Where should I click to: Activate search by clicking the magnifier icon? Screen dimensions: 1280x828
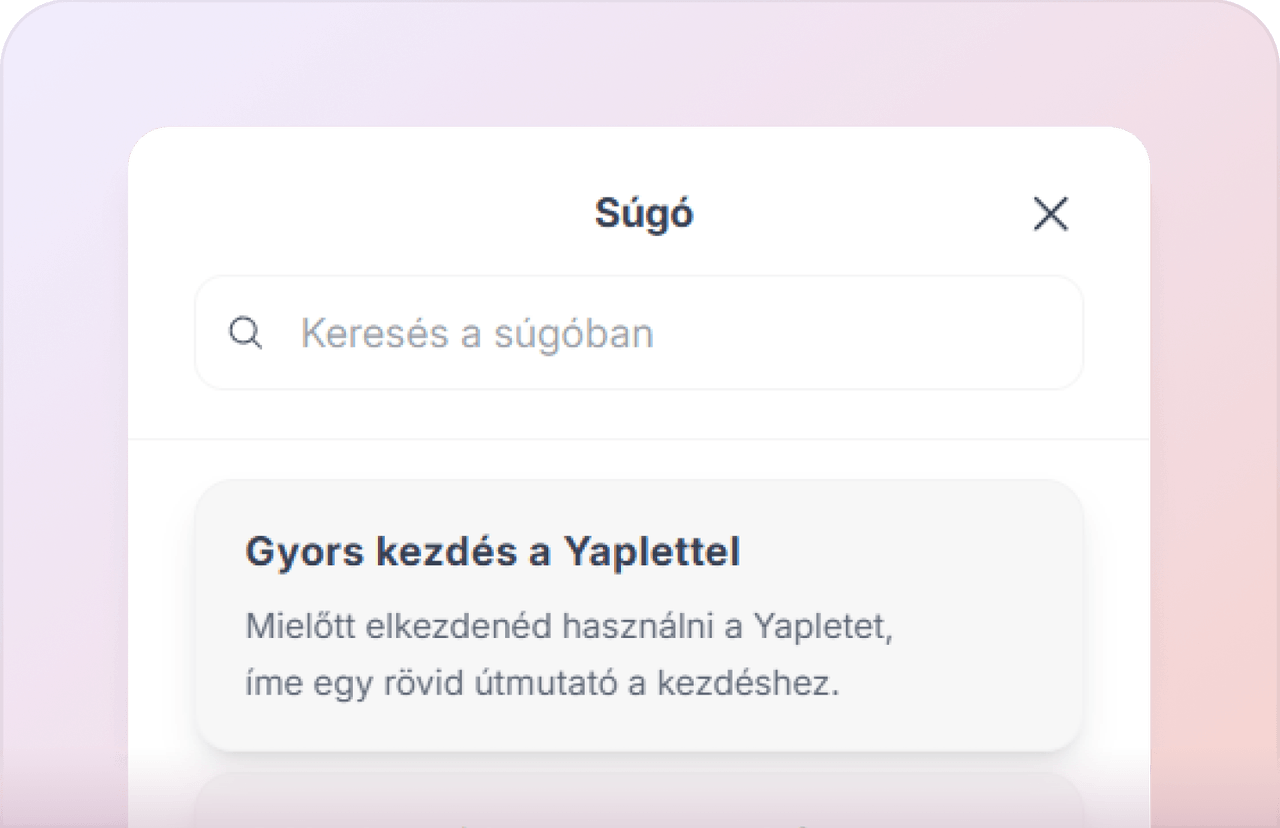[245, 333]
